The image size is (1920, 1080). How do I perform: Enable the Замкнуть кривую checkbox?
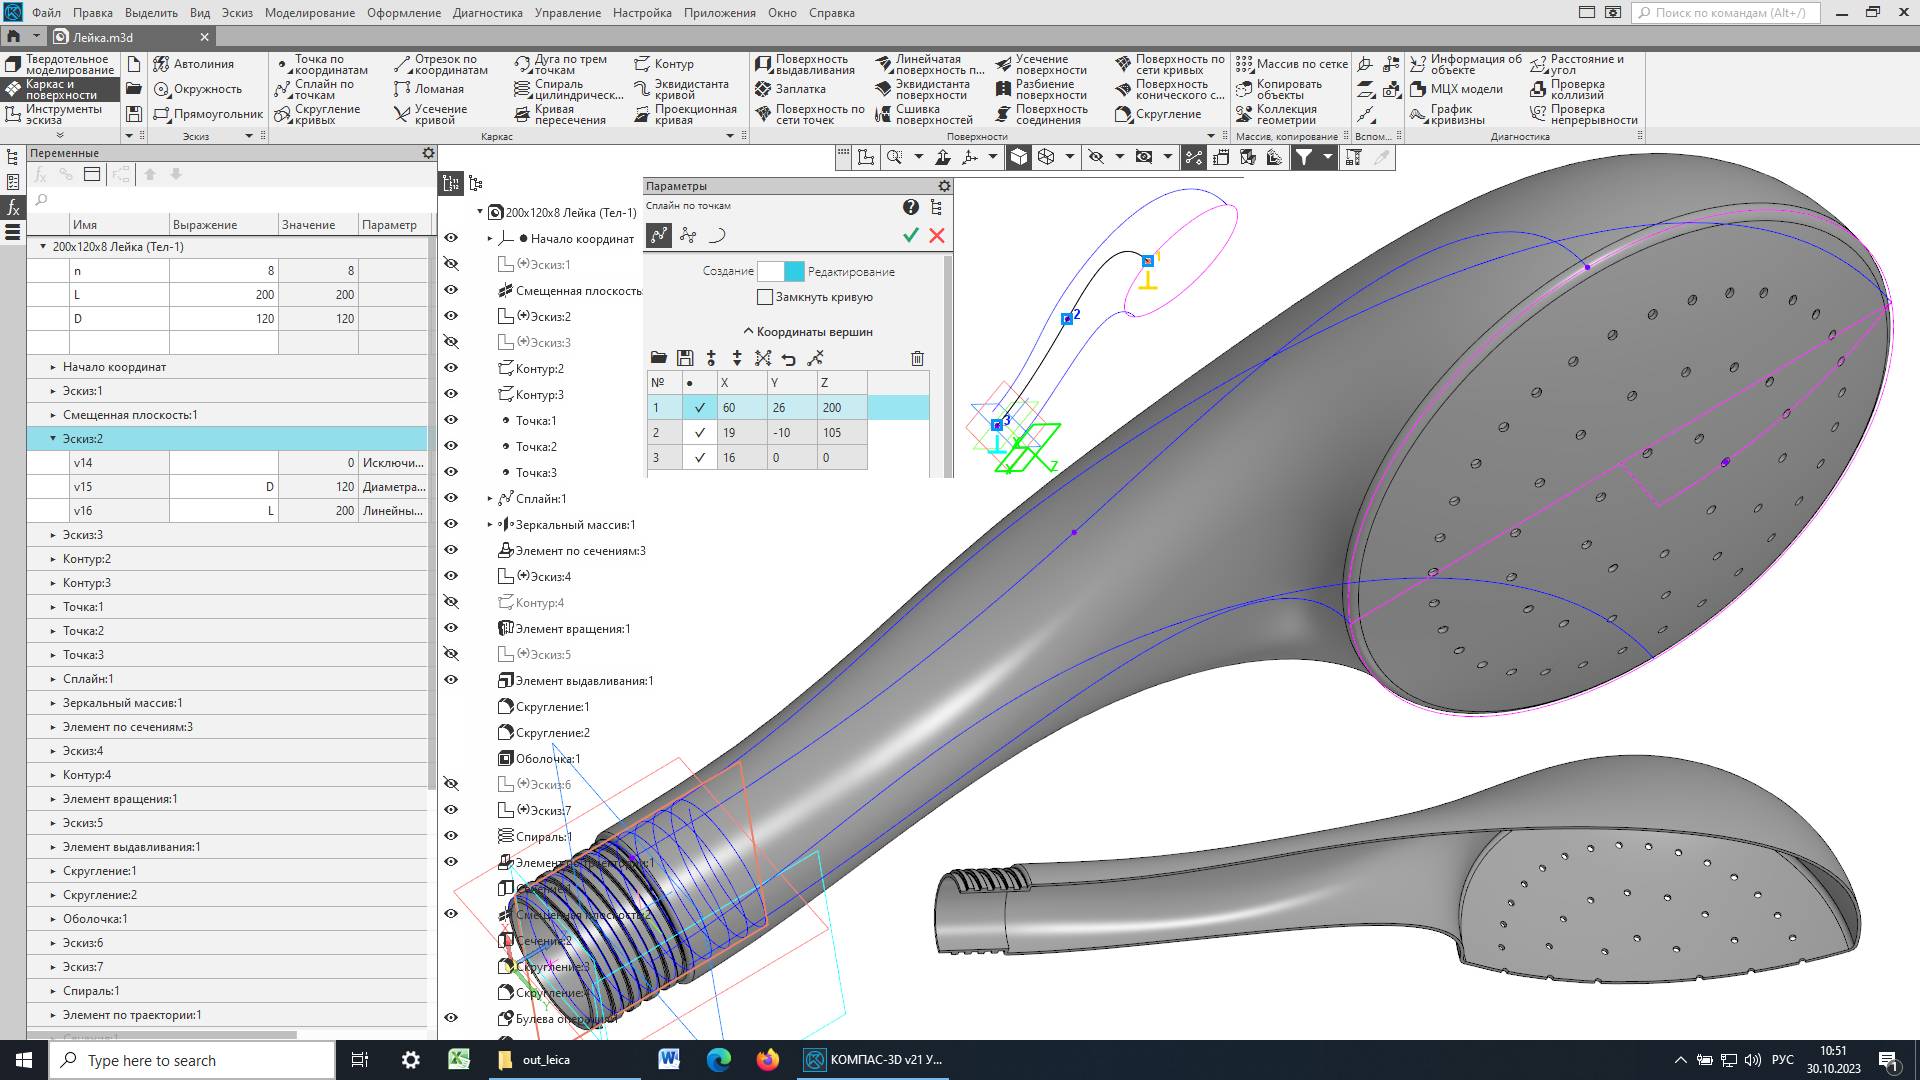pos(765,297)
